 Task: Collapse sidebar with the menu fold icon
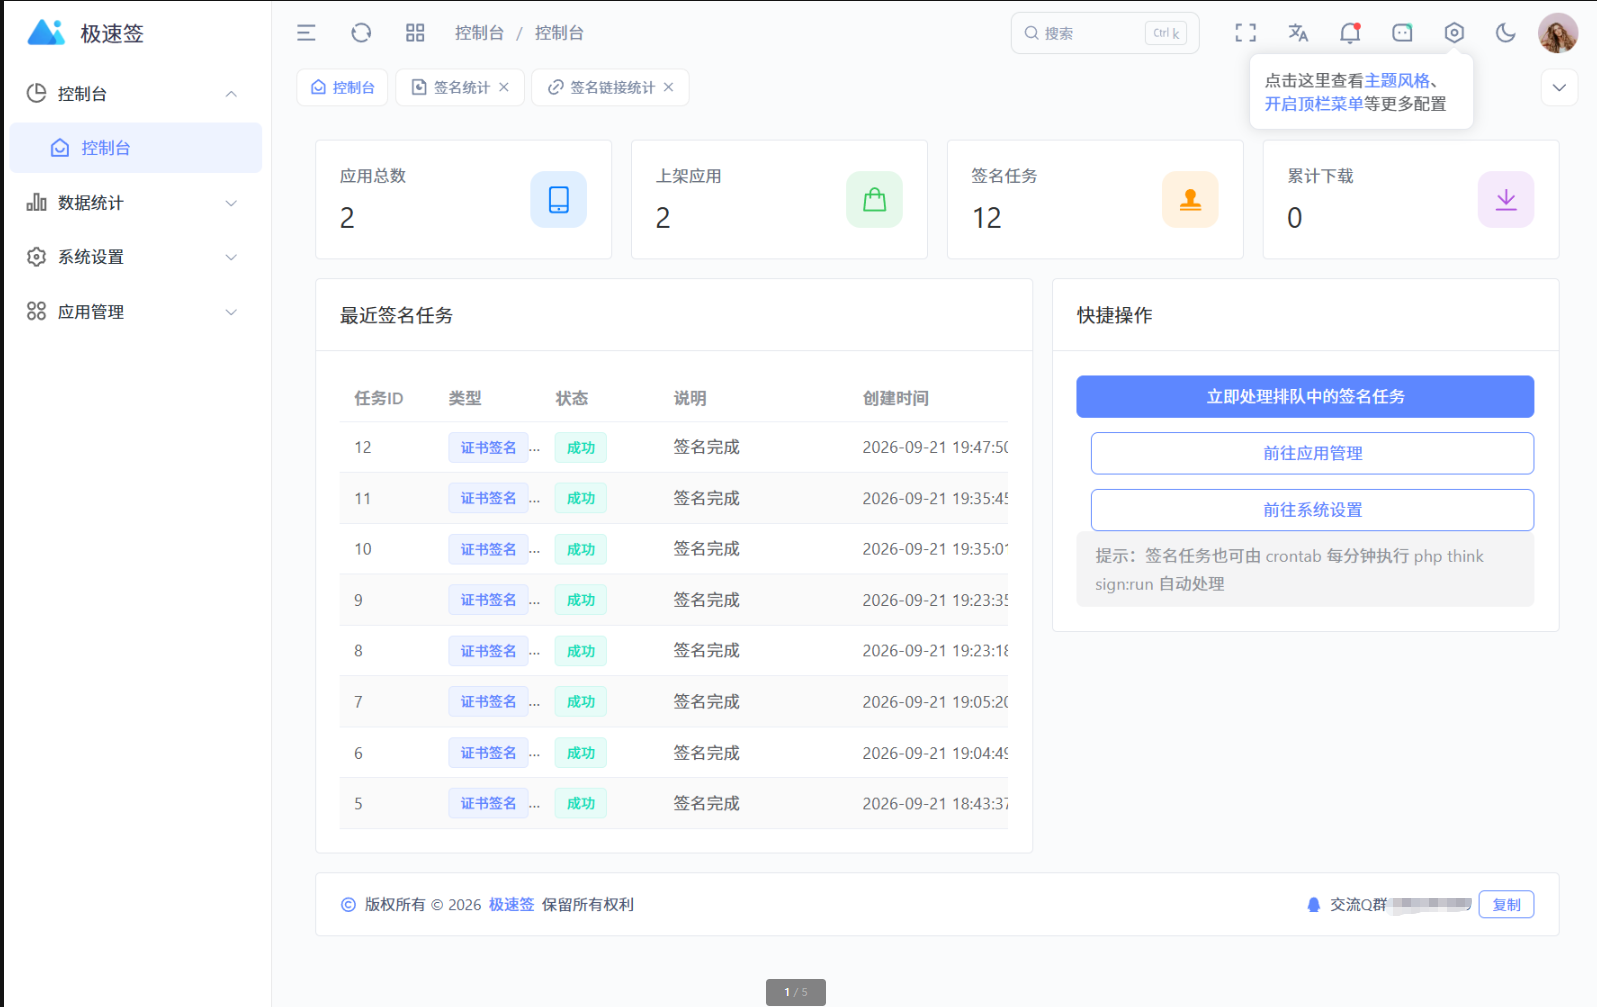click(x=306, y=33)
